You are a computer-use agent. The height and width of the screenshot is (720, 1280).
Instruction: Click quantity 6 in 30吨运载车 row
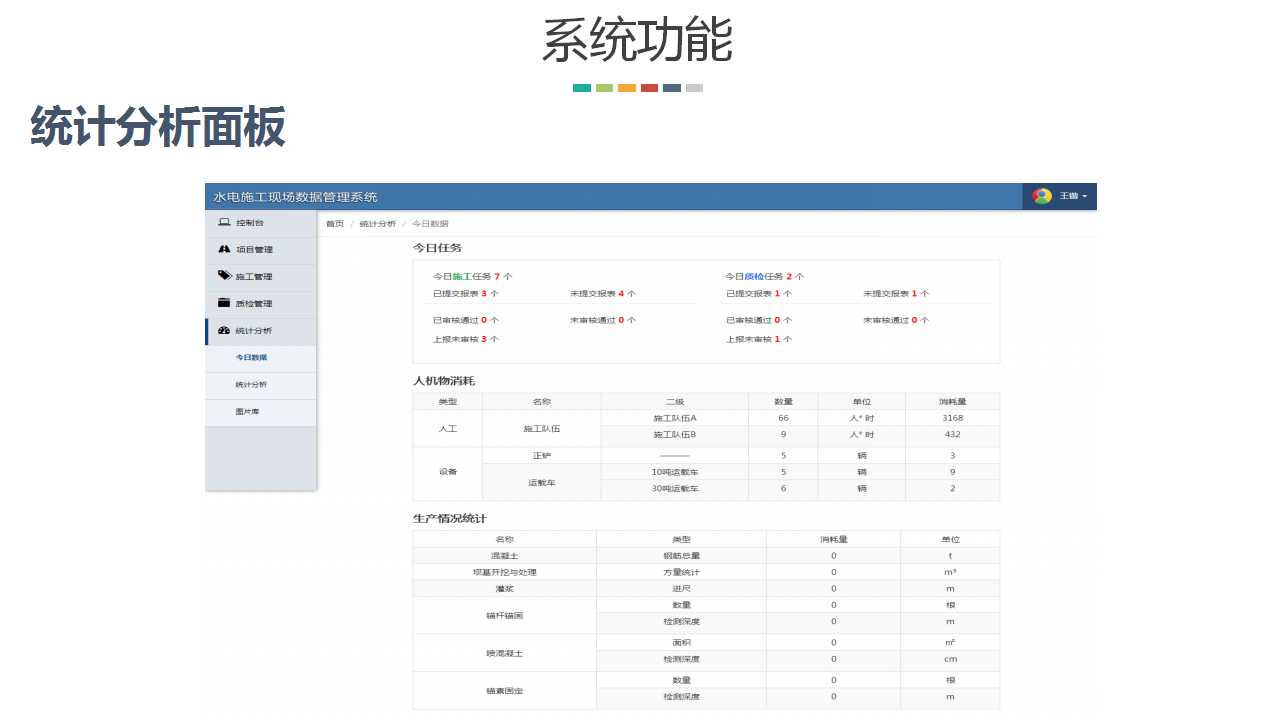point(783,489)
